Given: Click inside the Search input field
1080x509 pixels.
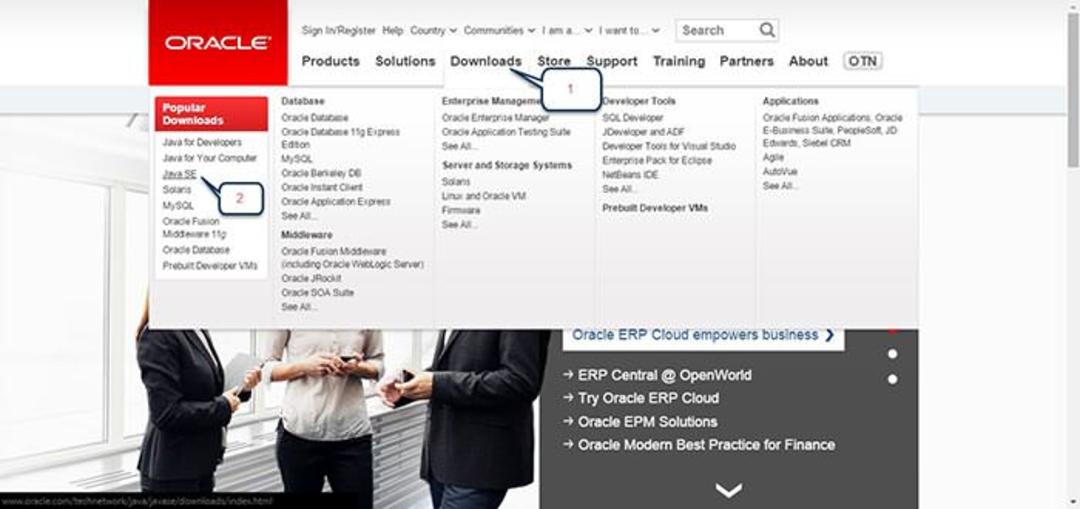Looking at the screenshot, I should [718, 30].
